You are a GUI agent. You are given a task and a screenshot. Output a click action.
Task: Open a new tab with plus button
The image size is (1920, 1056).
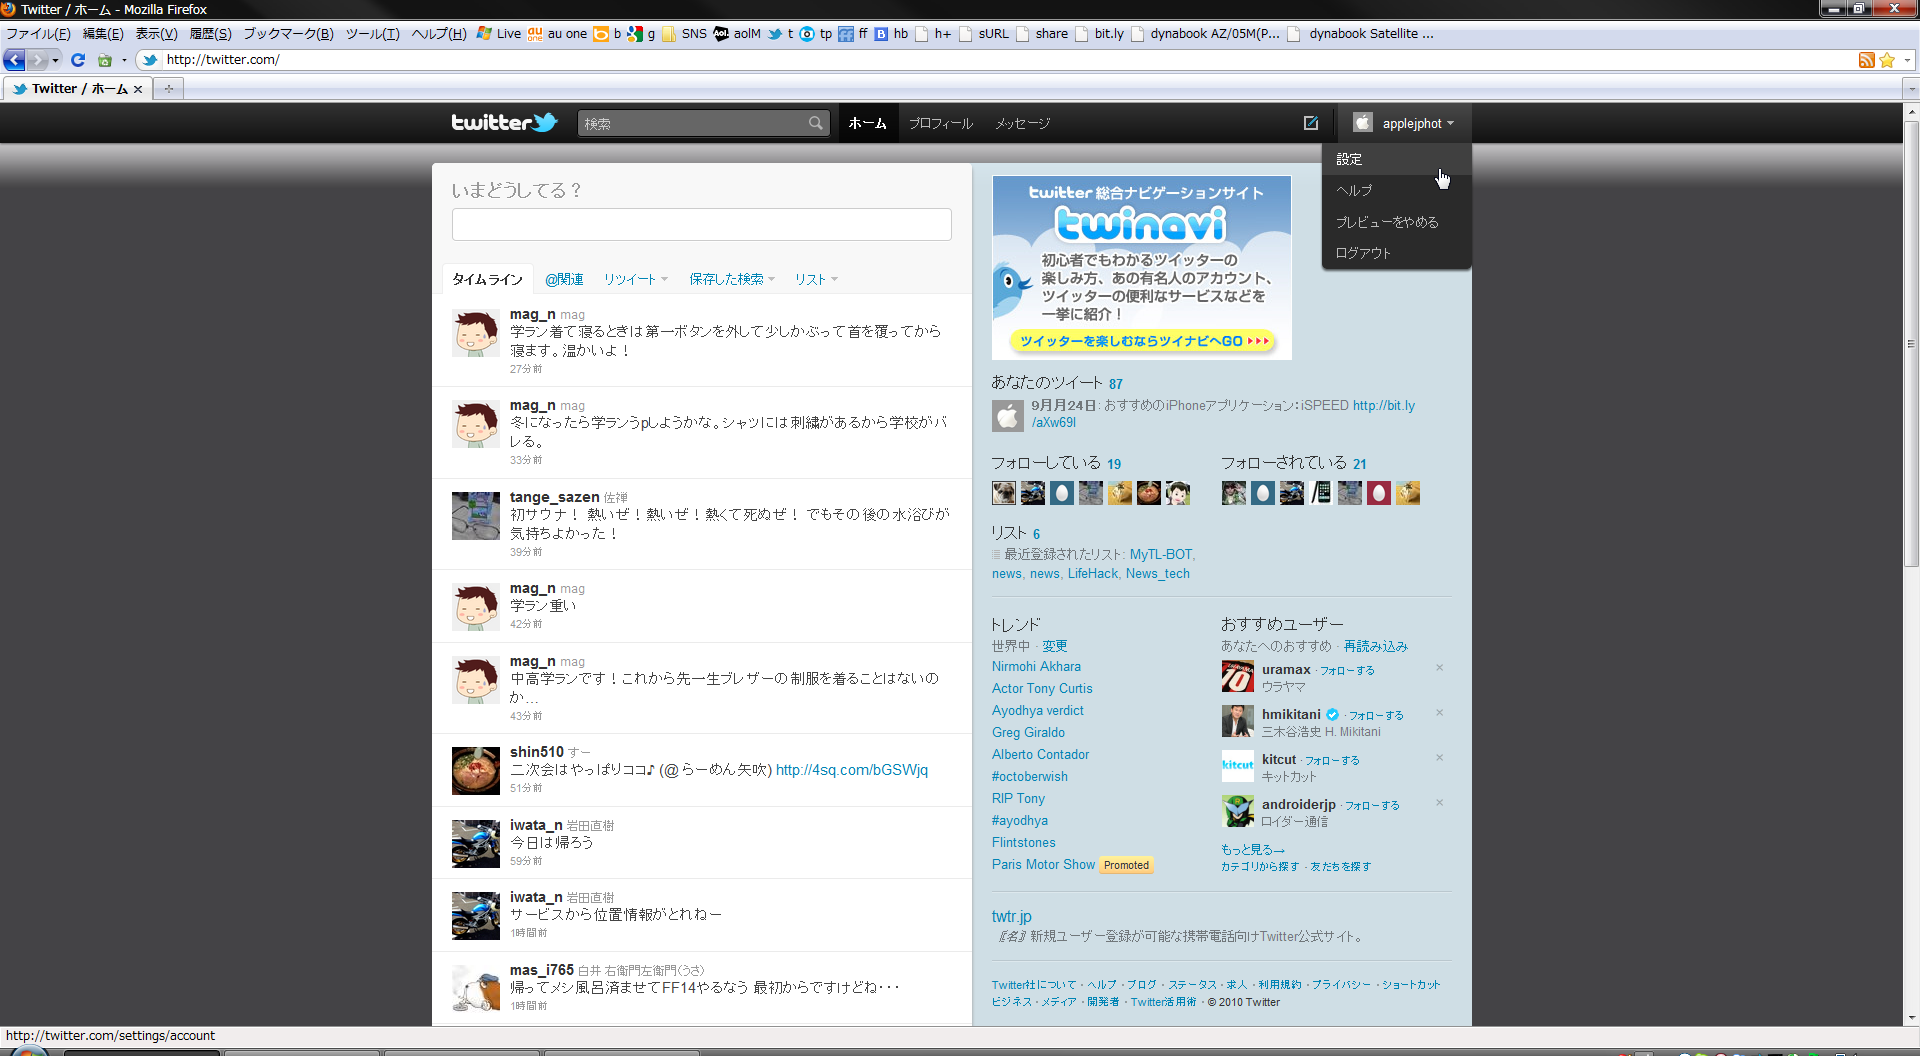169,89
